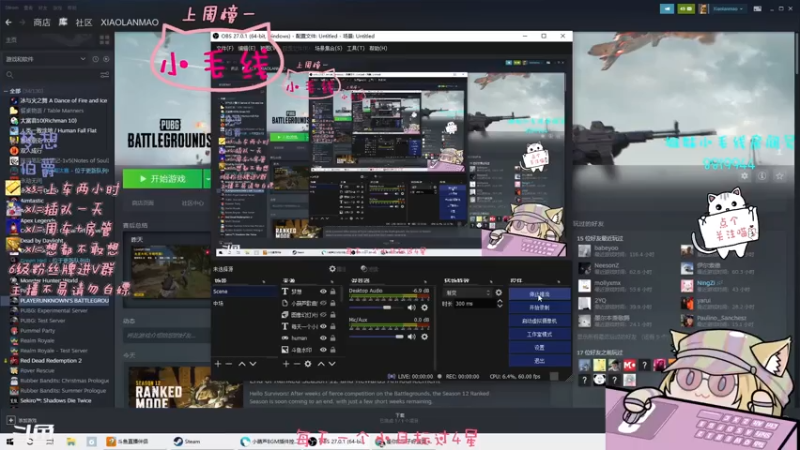The height and width of the screenshot is (450, 800).
Task: Open scene transition properties gear
Action: pos(498,293)
